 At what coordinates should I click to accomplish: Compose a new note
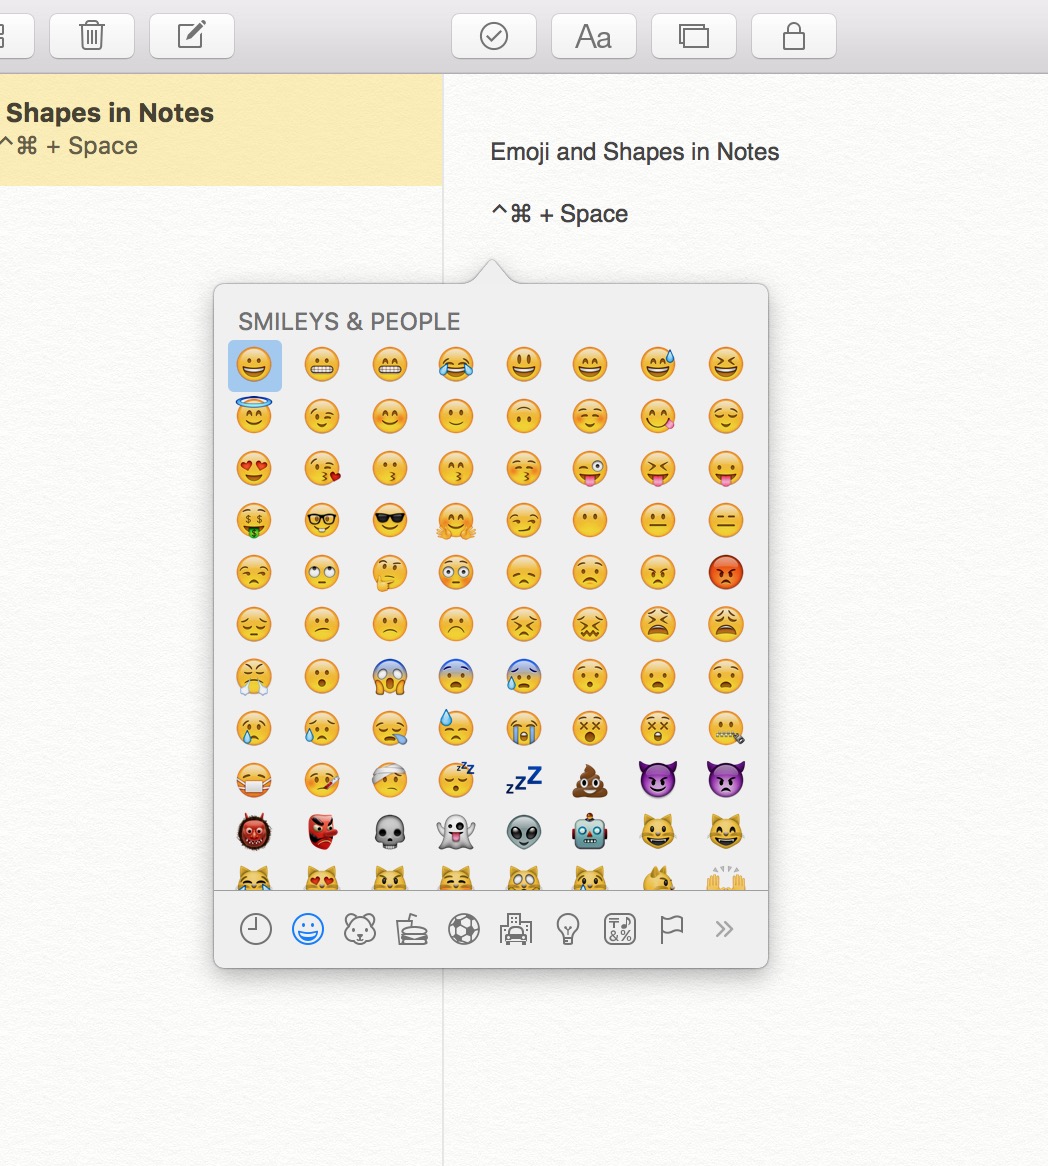point(192,35)
